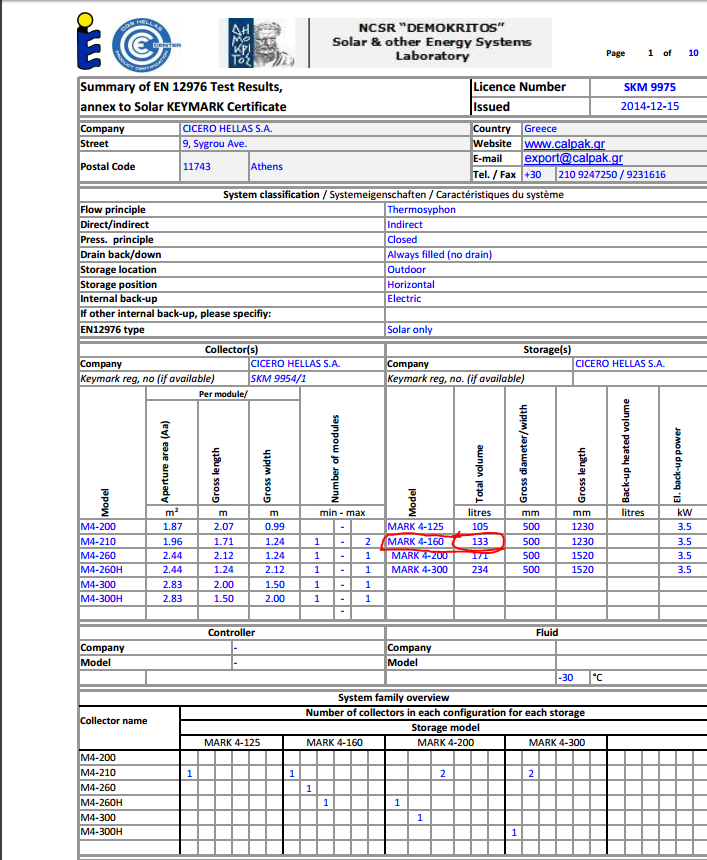Image resolution: width=707 pixels, height=860 pixels.
Task: Select internal back-up value Electric
Action: pyautogui.click(x=404, y=298)
